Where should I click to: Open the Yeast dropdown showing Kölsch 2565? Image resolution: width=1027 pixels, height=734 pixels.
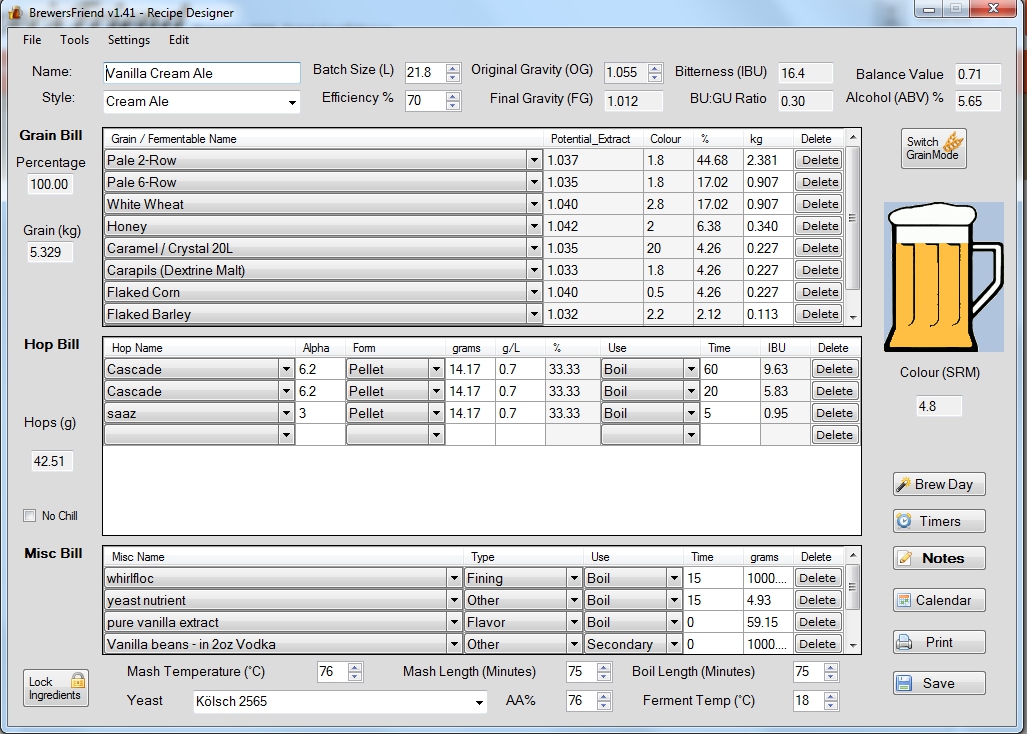point(478,702)
